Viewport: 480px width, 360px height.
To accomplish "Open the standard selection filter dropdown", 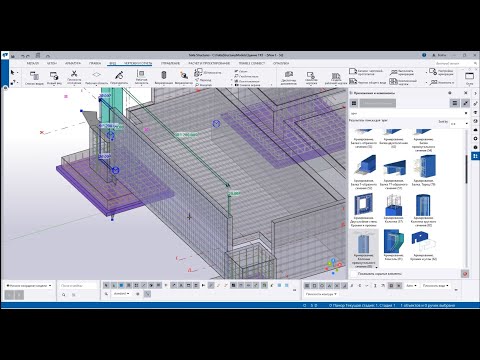I will click(x=121, y=294).
